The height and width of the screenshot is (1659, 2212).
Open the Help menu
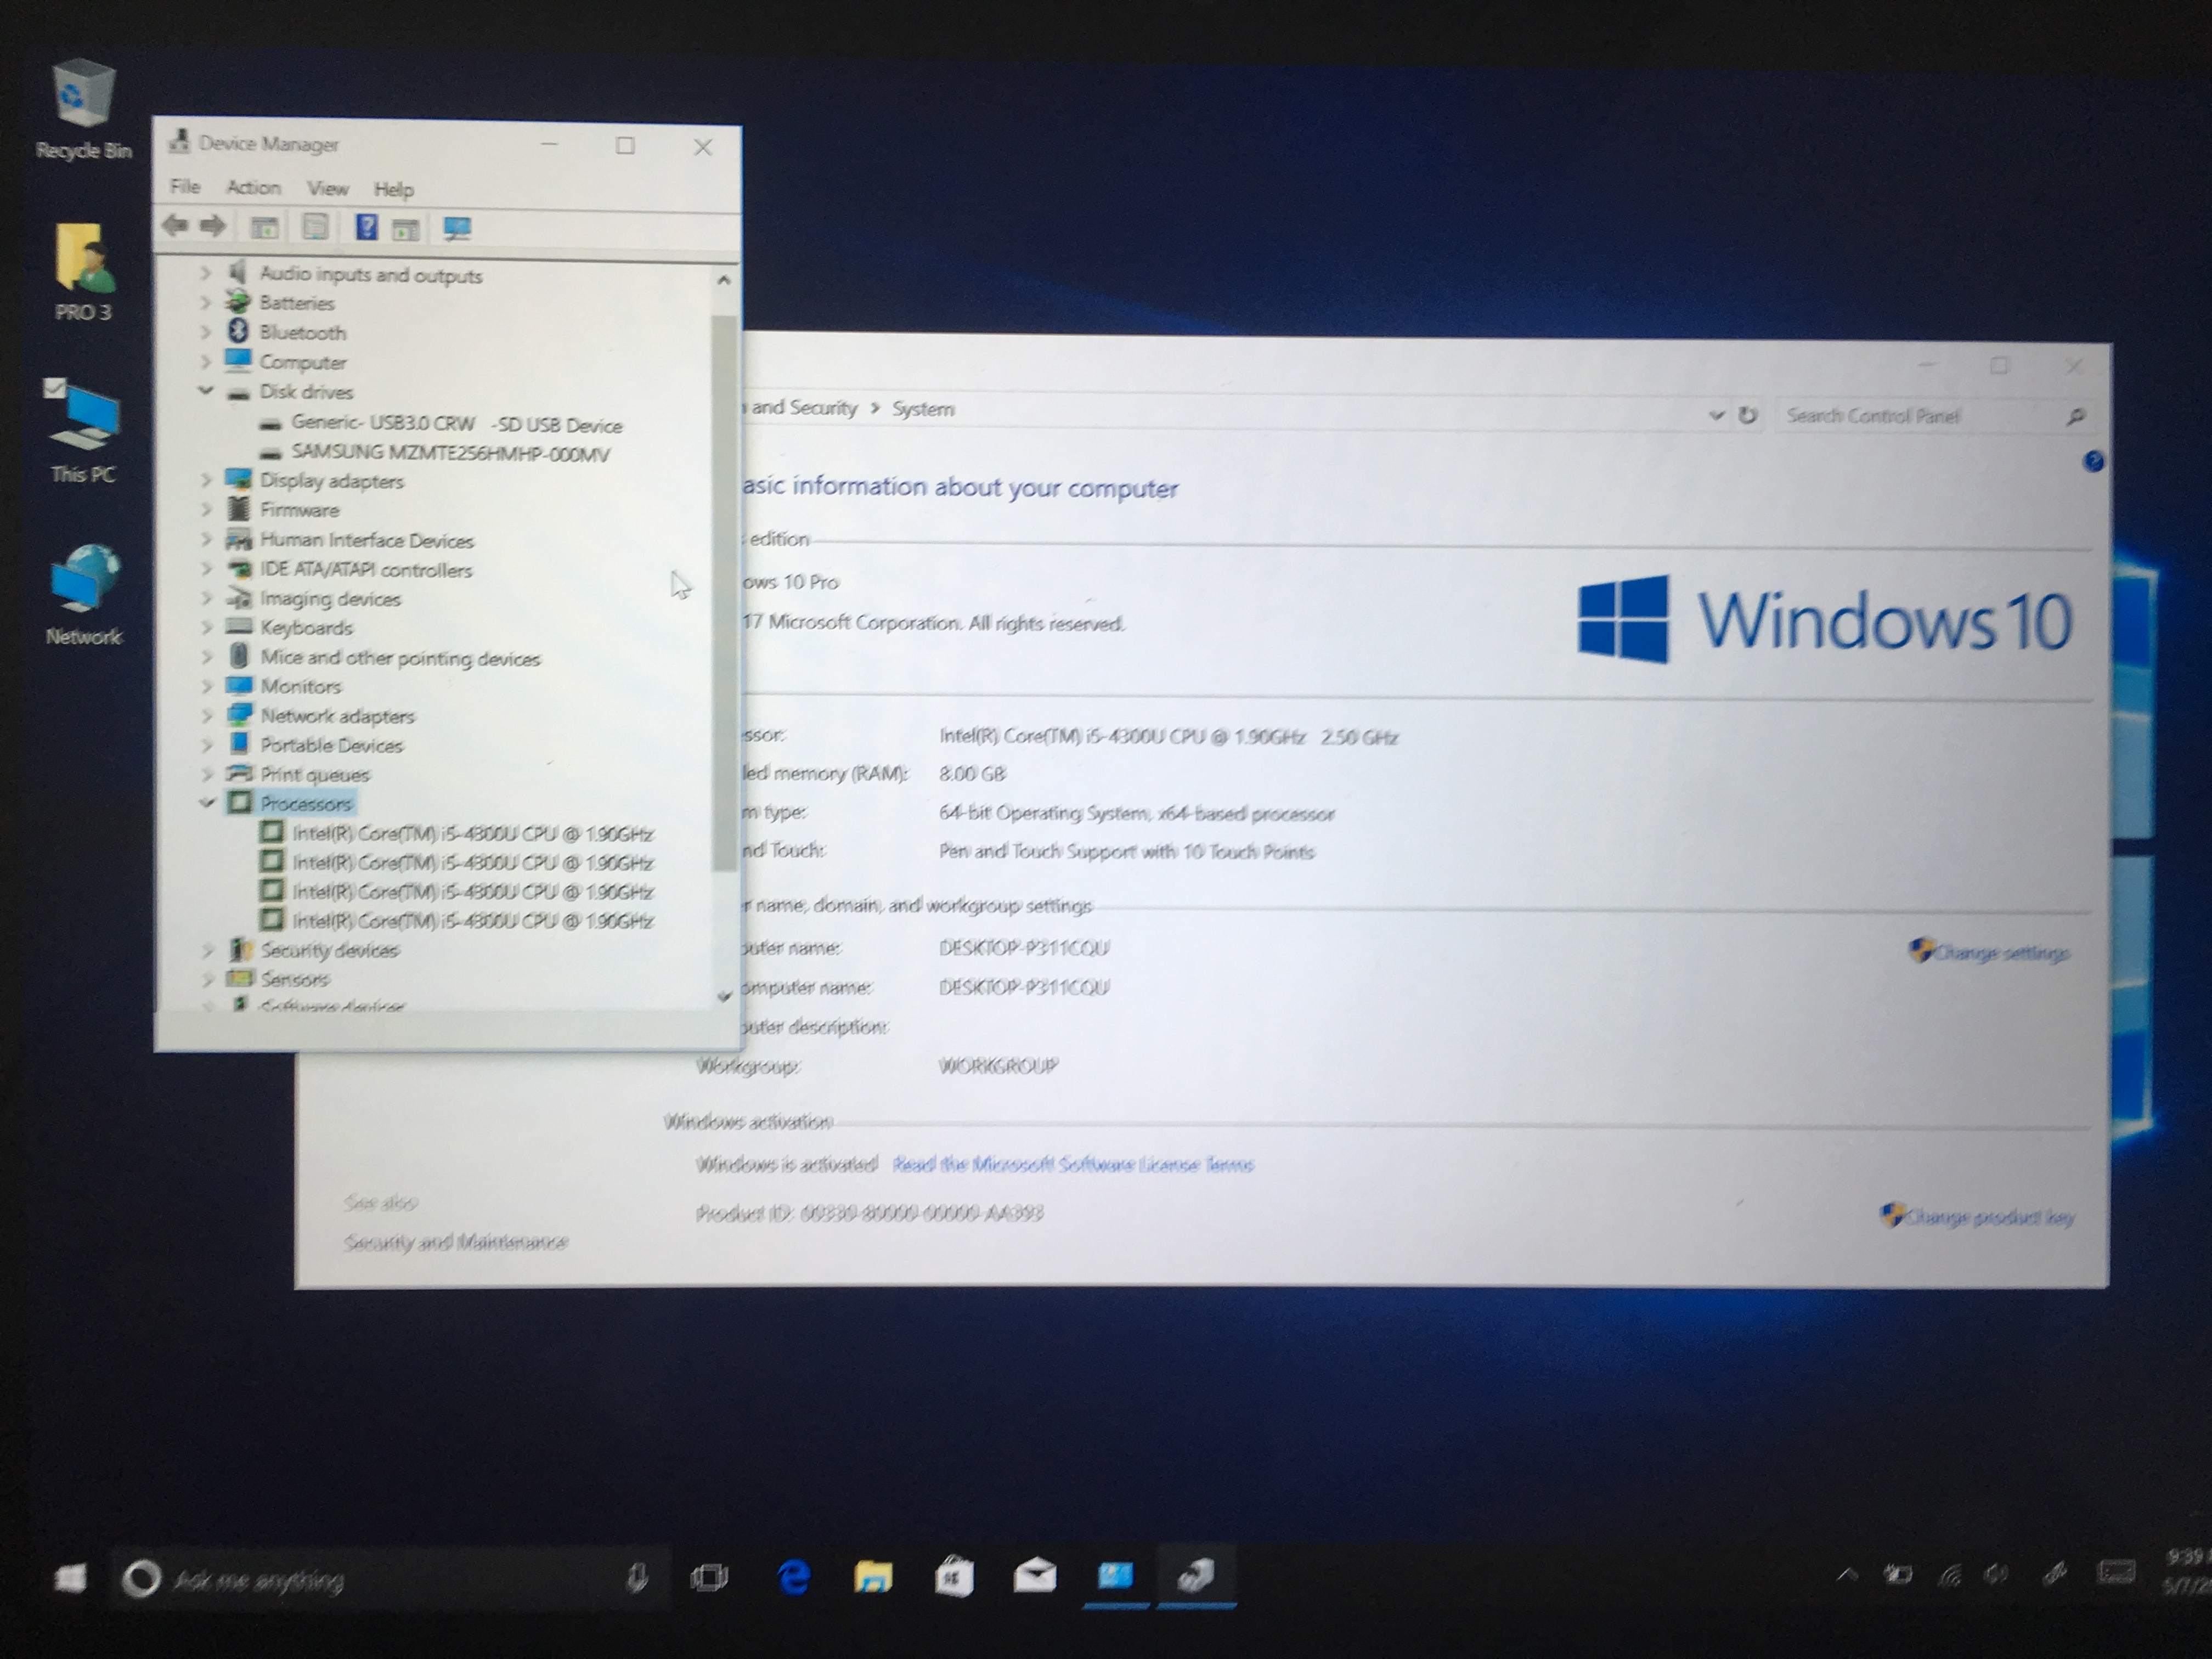tap(393, 189)
